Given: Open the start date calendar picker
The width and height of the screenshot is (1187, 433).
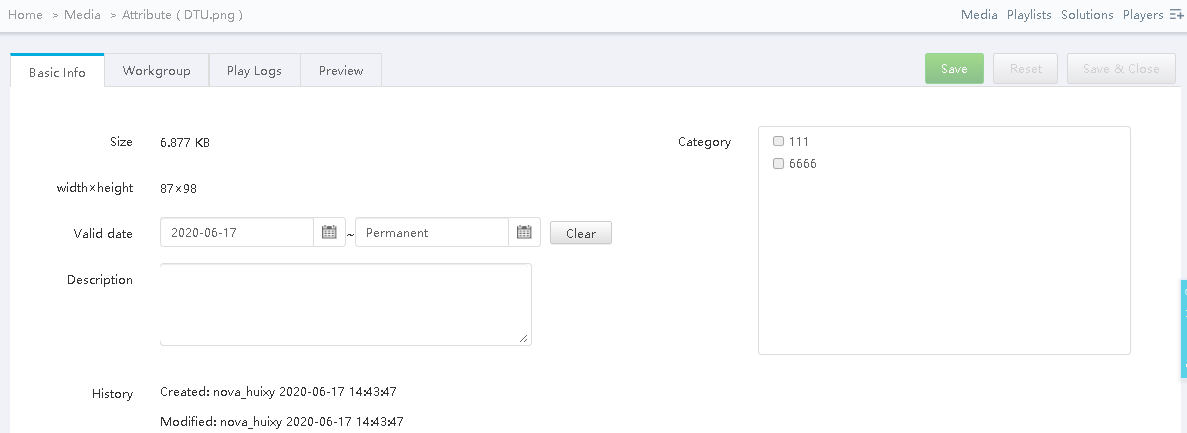Looking at the screenshot, I should click(x=329, y=232).
